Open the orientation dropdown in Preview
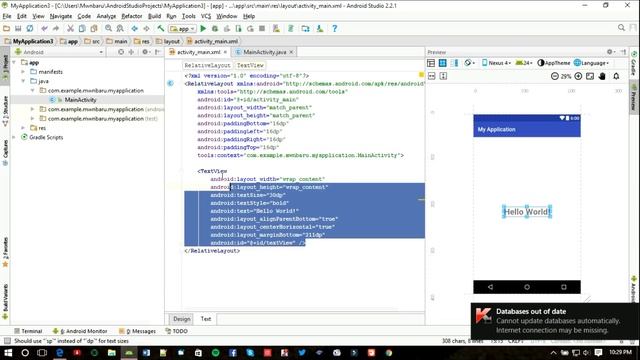This screenshot has height=360, width=640. 469,63
